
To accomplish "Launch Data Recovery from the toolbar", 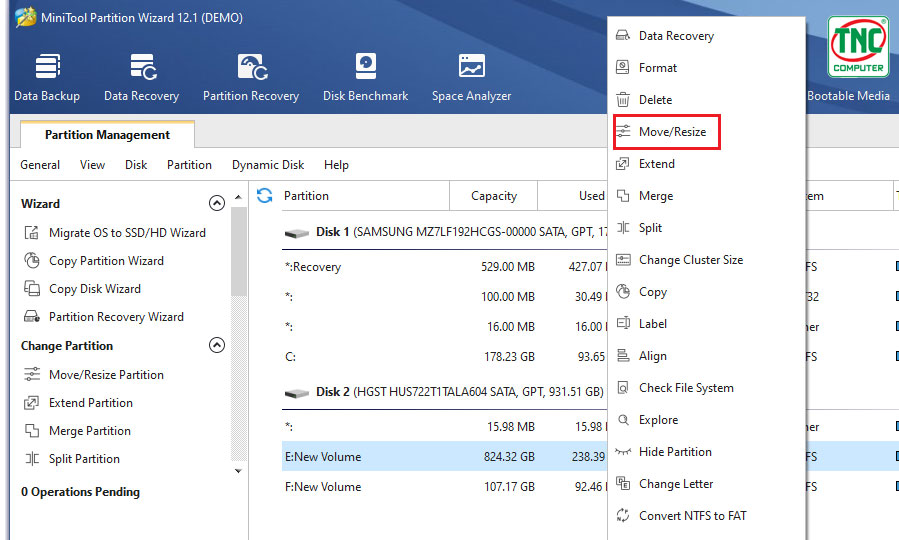I will point(142,78).
